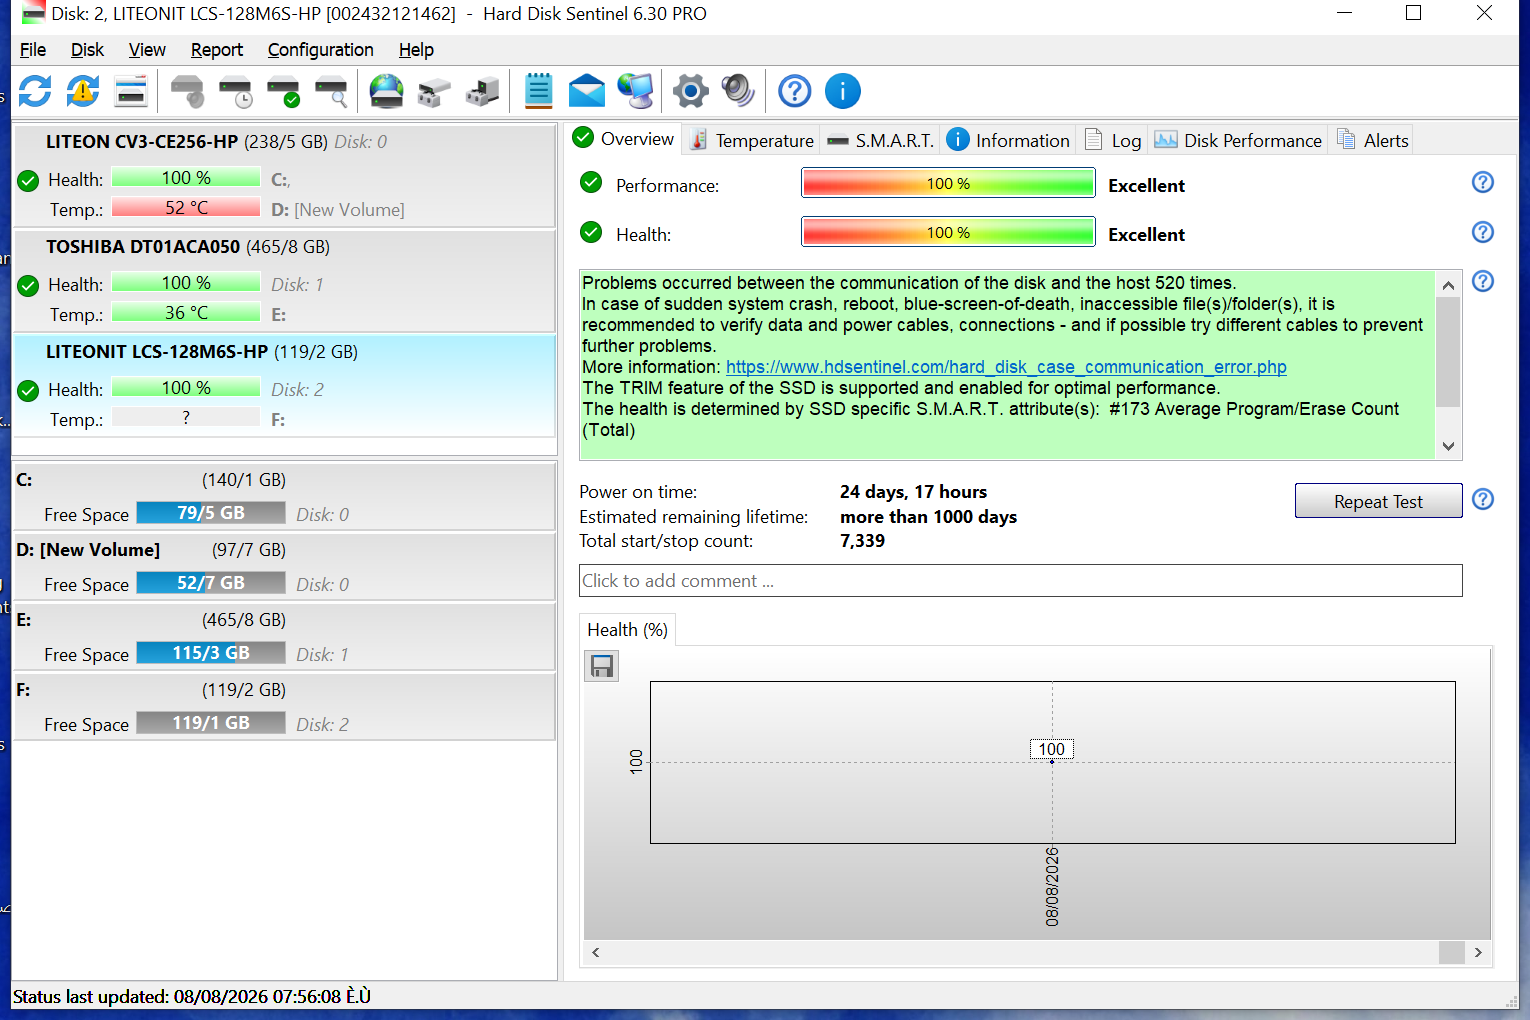Click help icon next to Repeat Test
Screen dimensions: 1530x1020
pyautogui.click(x=1483, y=499)
